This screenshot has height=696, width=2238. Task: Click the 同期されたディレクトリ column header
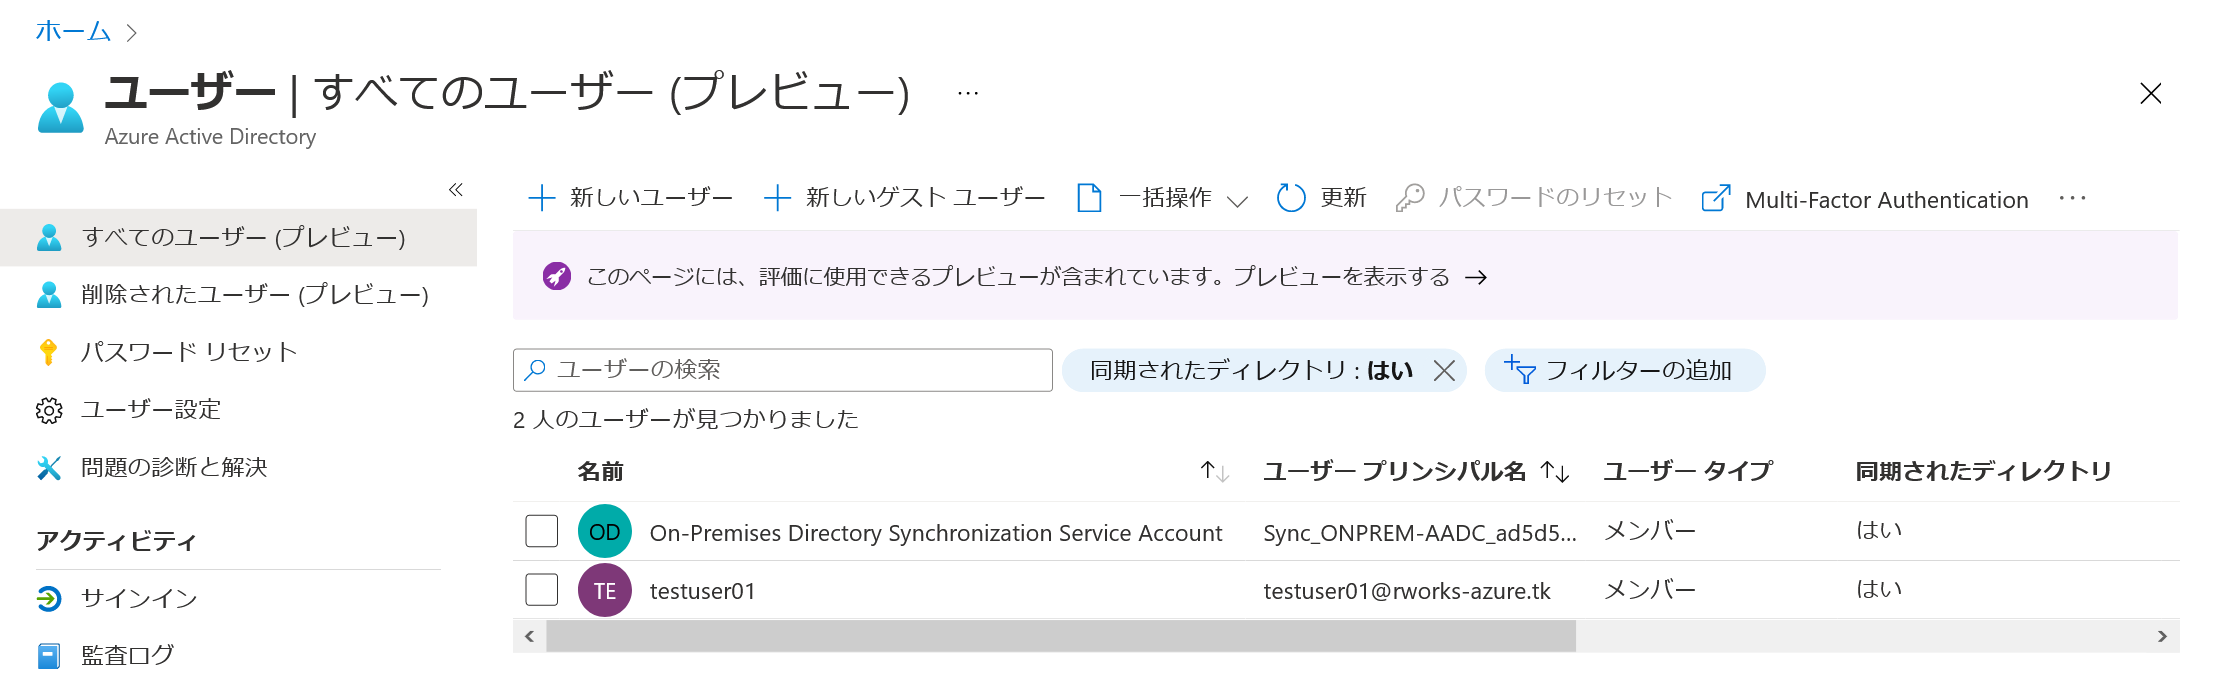tap(1984, 471)
